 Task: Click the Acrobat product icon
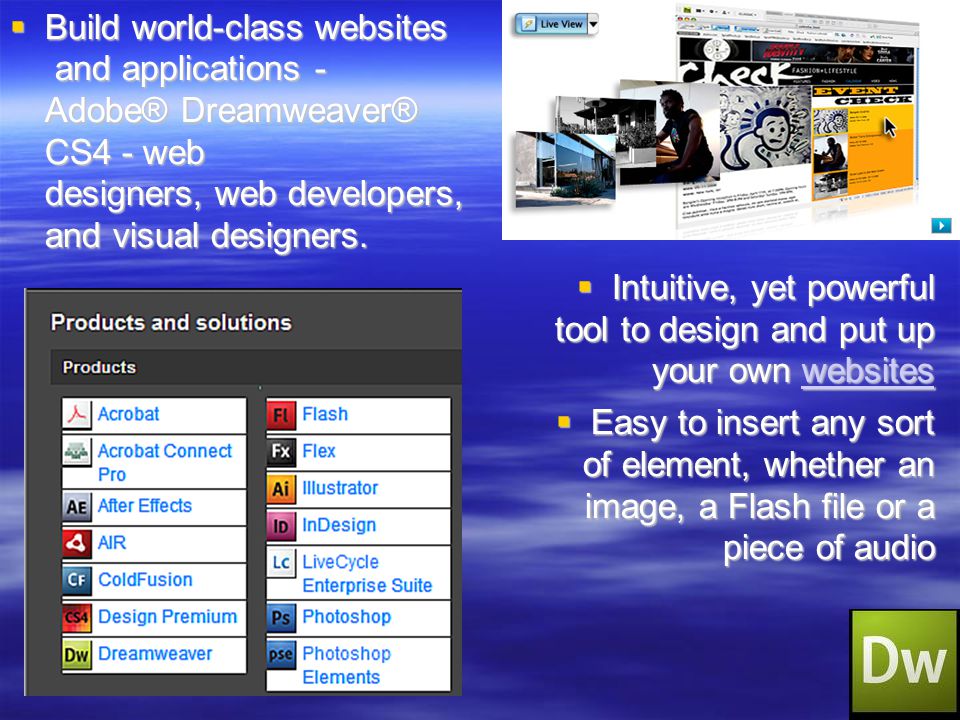77,414
